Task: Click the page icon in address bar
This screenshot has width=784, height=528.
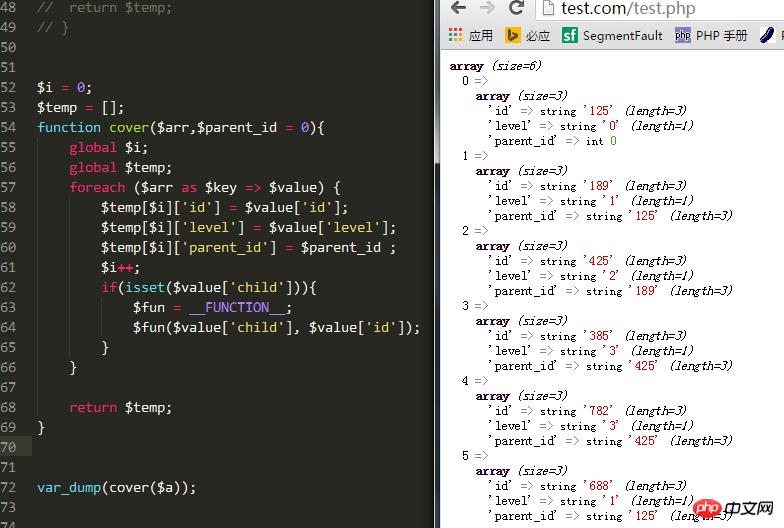Action: [x=548, y=8]
